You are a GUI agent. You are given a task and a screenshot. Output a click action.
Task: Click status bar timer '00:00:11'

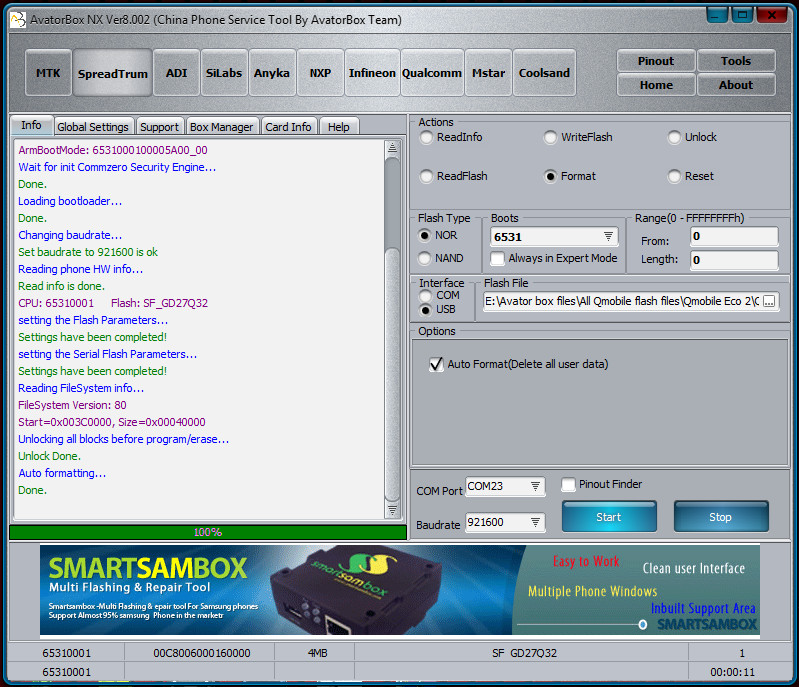pos(732,672)
